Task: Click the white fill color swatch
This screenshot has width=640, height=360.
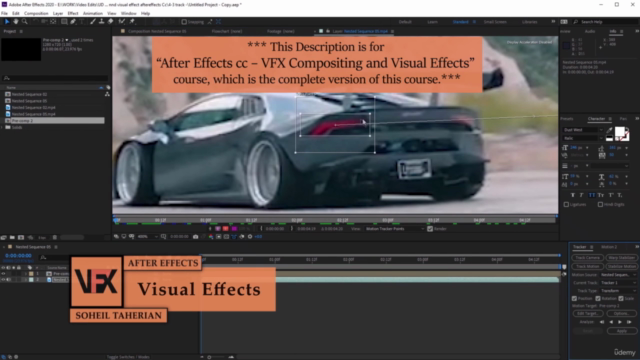Action: click(619, 132)
